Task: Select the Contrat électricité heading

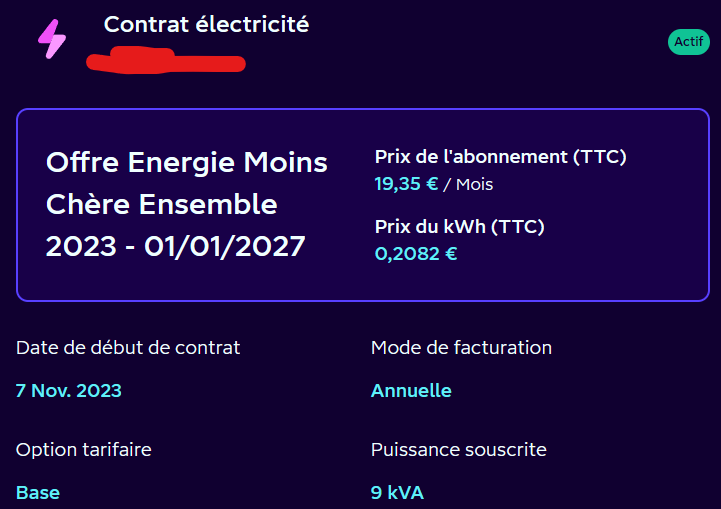Action: click(206, 25)
